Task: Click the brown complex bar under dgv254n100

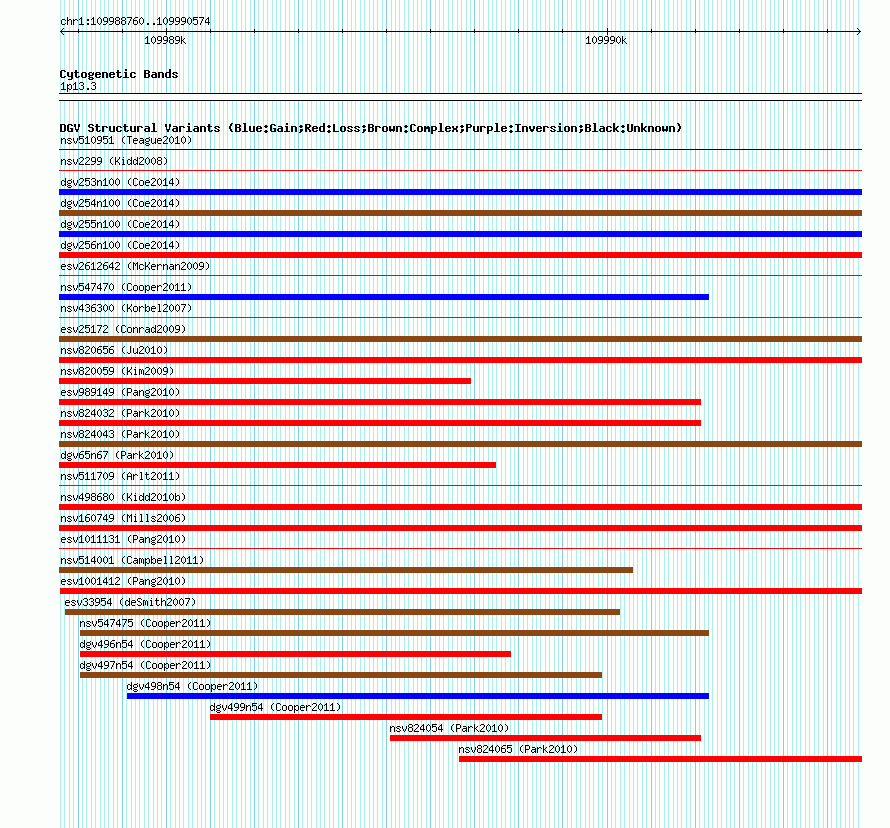Action: click(460, 213)
